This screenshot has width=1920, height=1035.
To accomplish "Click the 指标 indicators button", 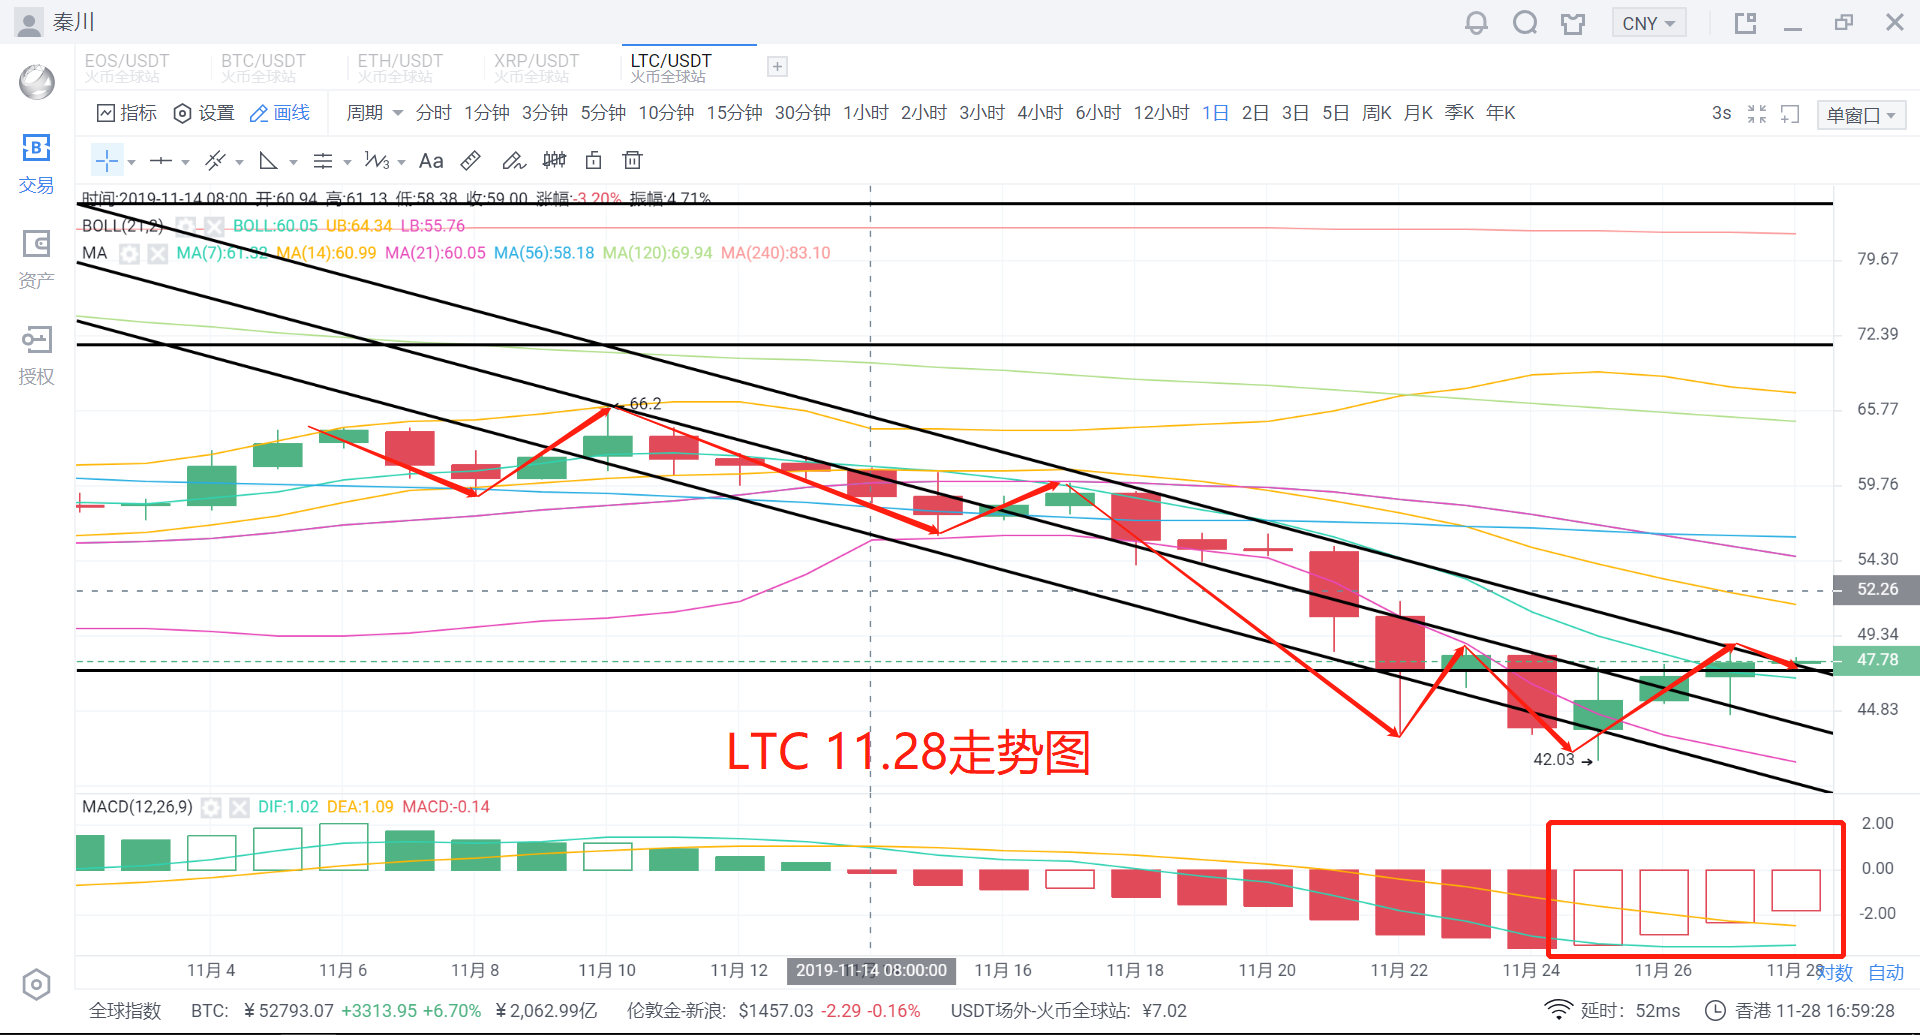I will coord(126,113).
